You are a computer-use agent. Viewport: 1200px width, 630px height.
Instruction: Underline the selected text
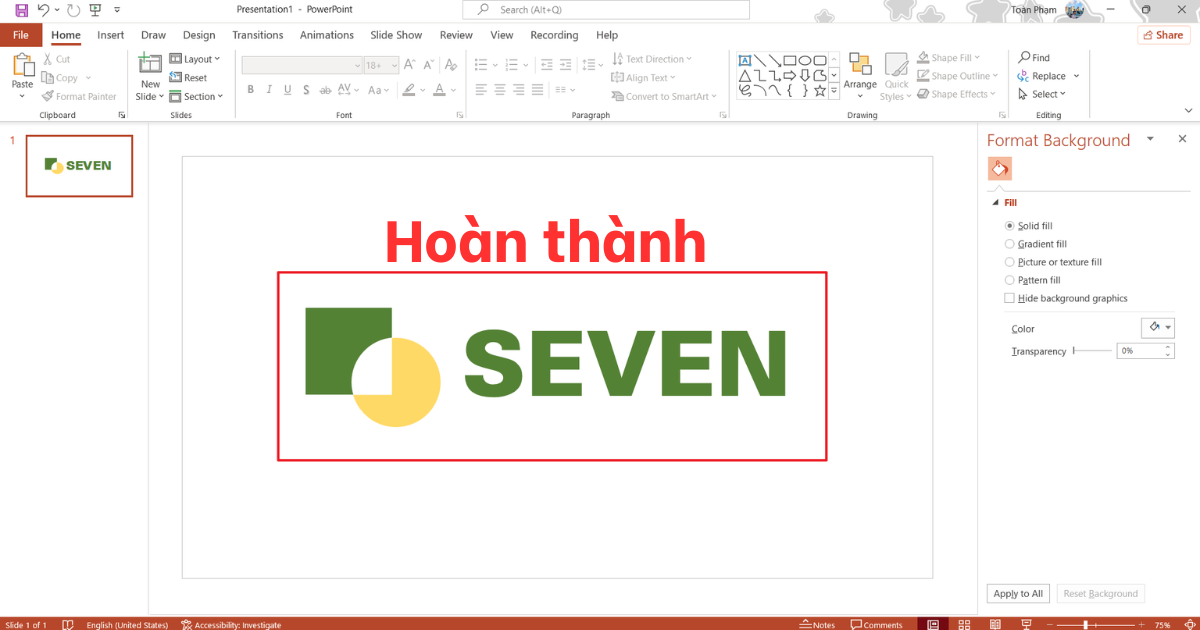[x=288, y=90]
